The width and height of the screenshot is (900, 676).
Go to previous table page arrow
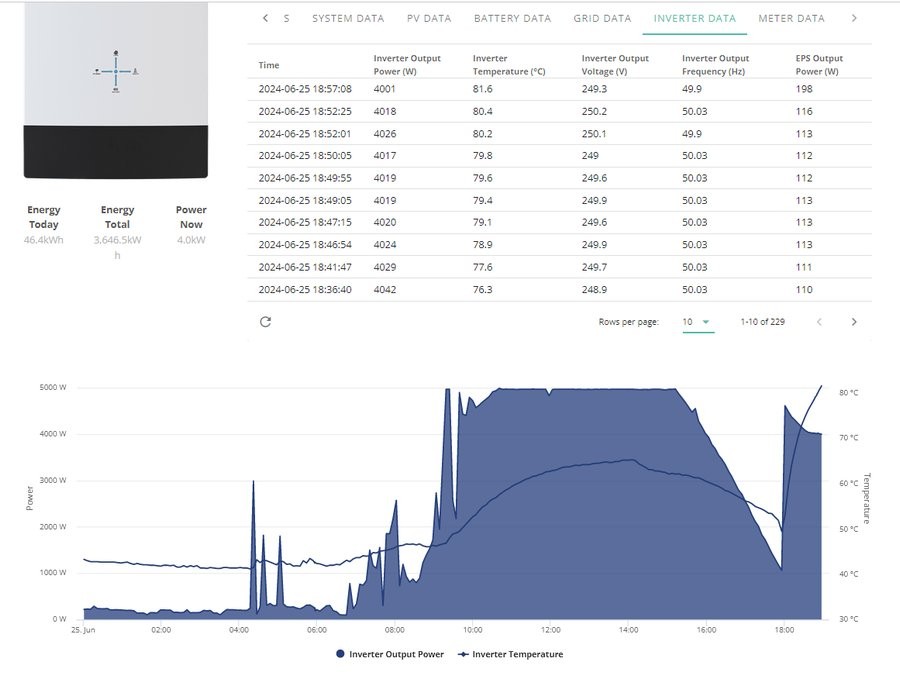[x=819, y=322]
